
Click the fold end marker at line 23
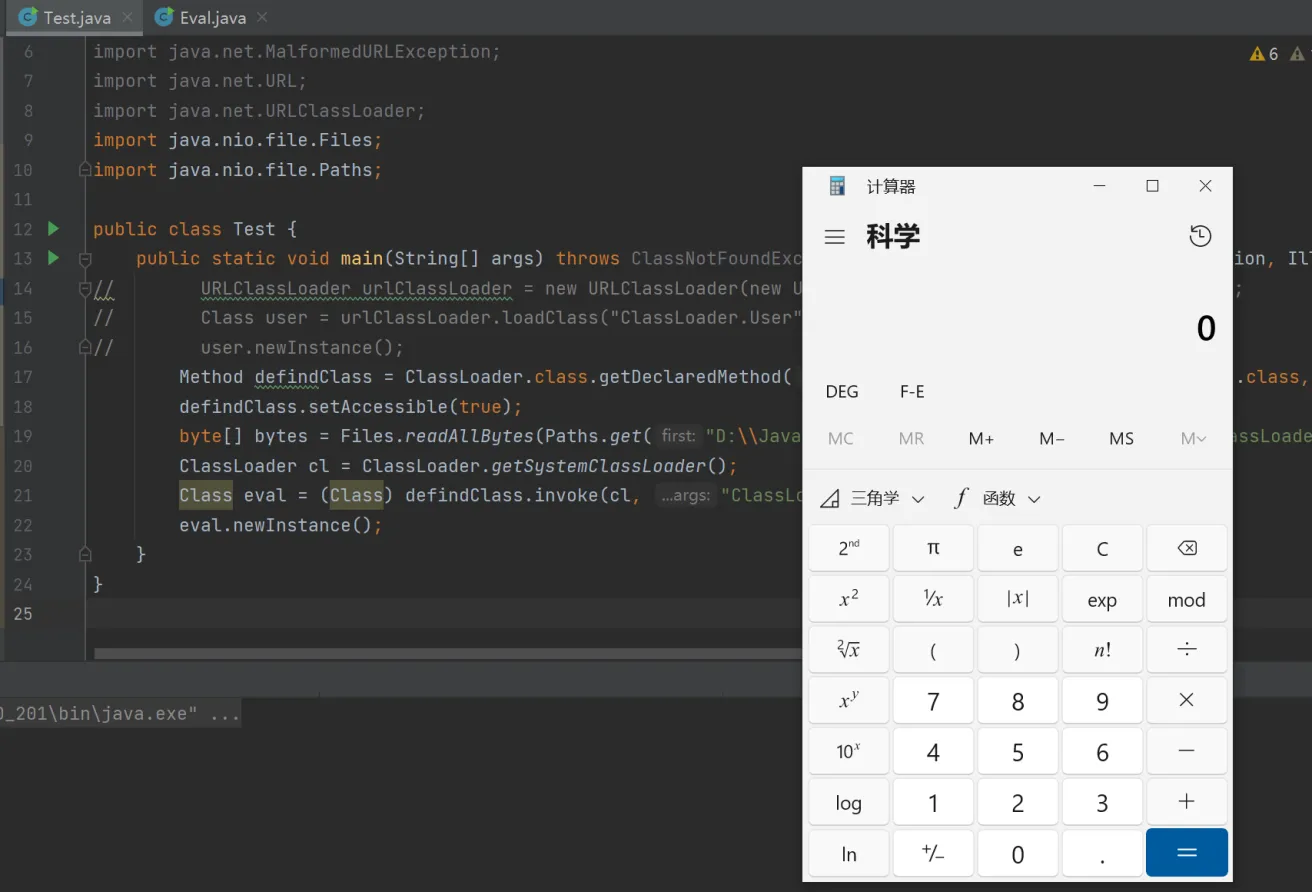(x=85, y=554)
